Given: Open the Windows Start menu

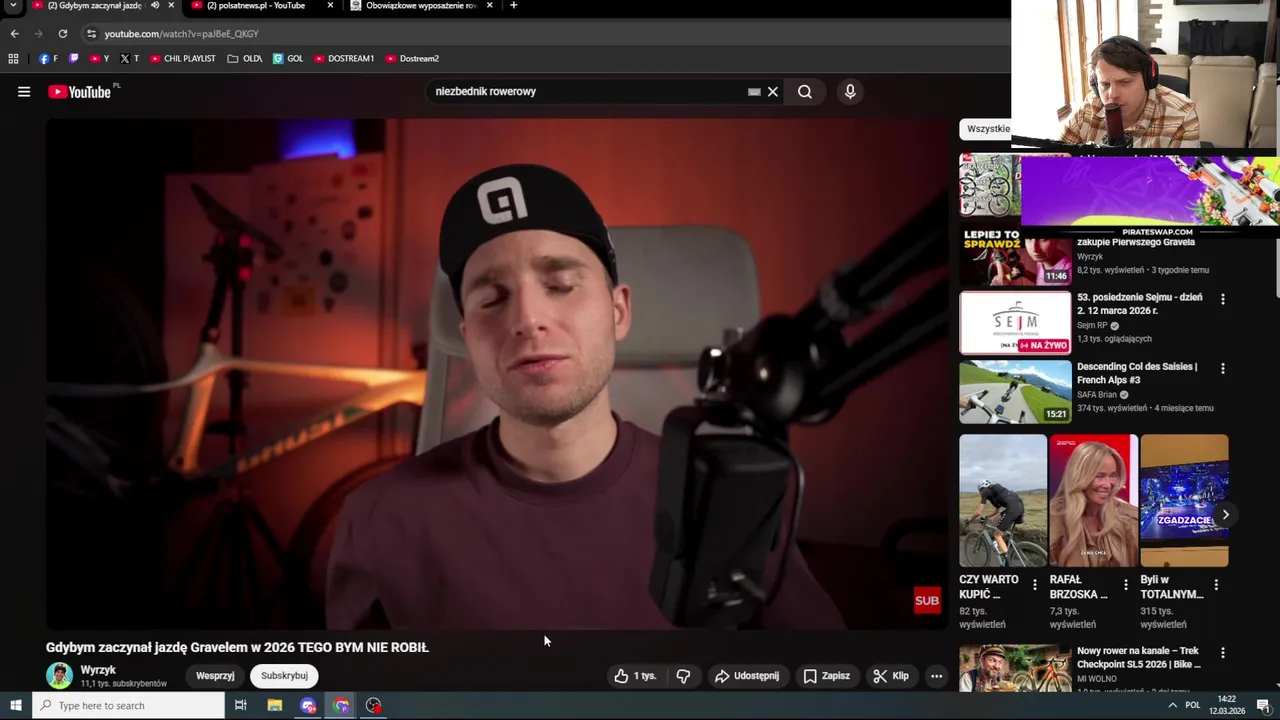Looking at the screenshot, I should pos(15,706).
